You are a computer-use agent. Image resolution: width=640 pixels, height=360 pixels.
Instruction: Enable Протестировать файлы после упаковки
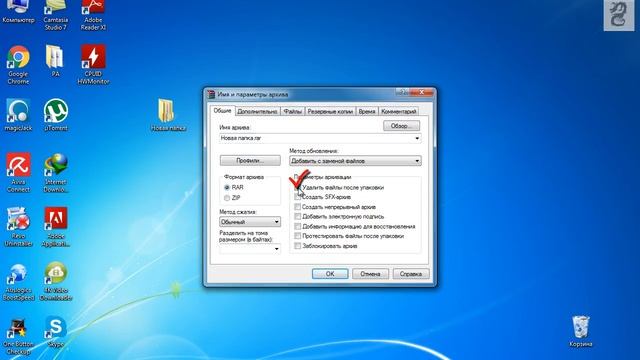(298, 236)
